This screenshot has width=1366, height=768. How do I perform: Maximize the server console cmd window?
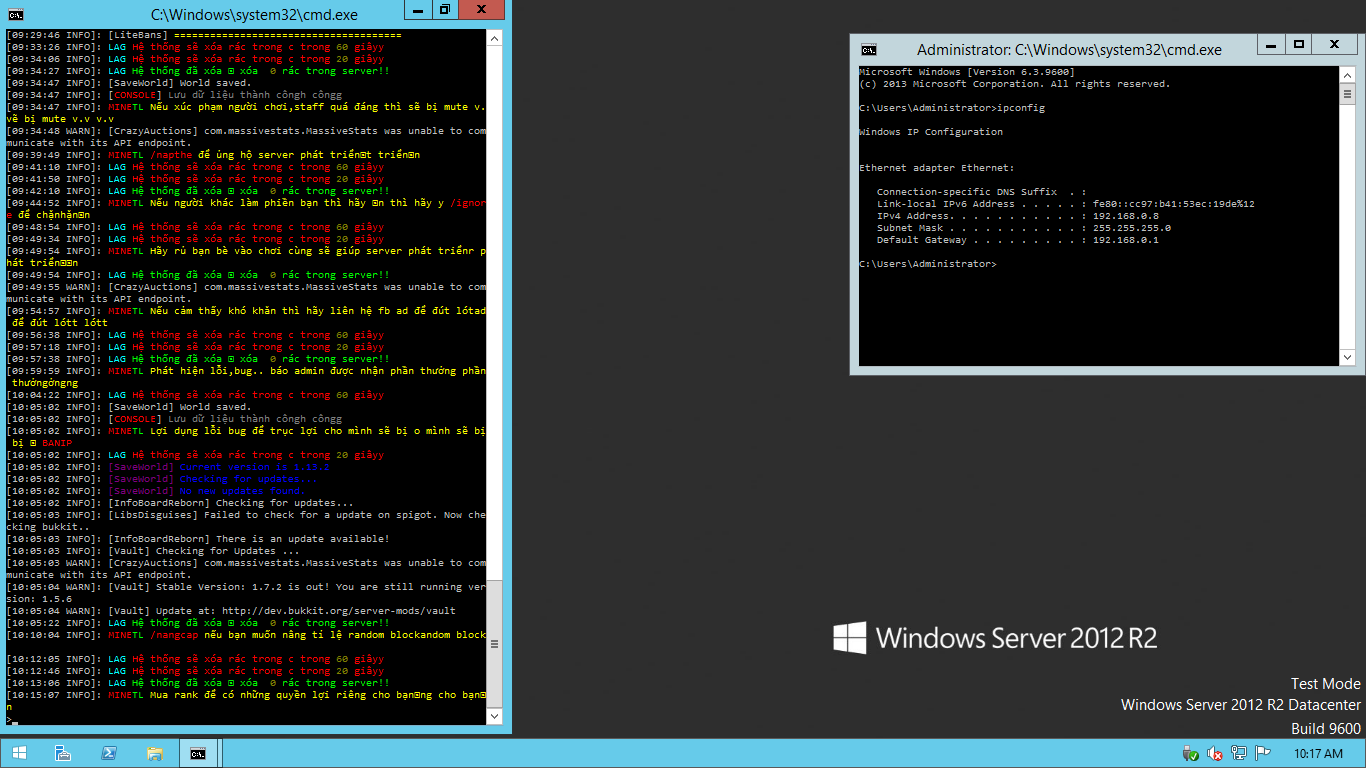(444, 10)
